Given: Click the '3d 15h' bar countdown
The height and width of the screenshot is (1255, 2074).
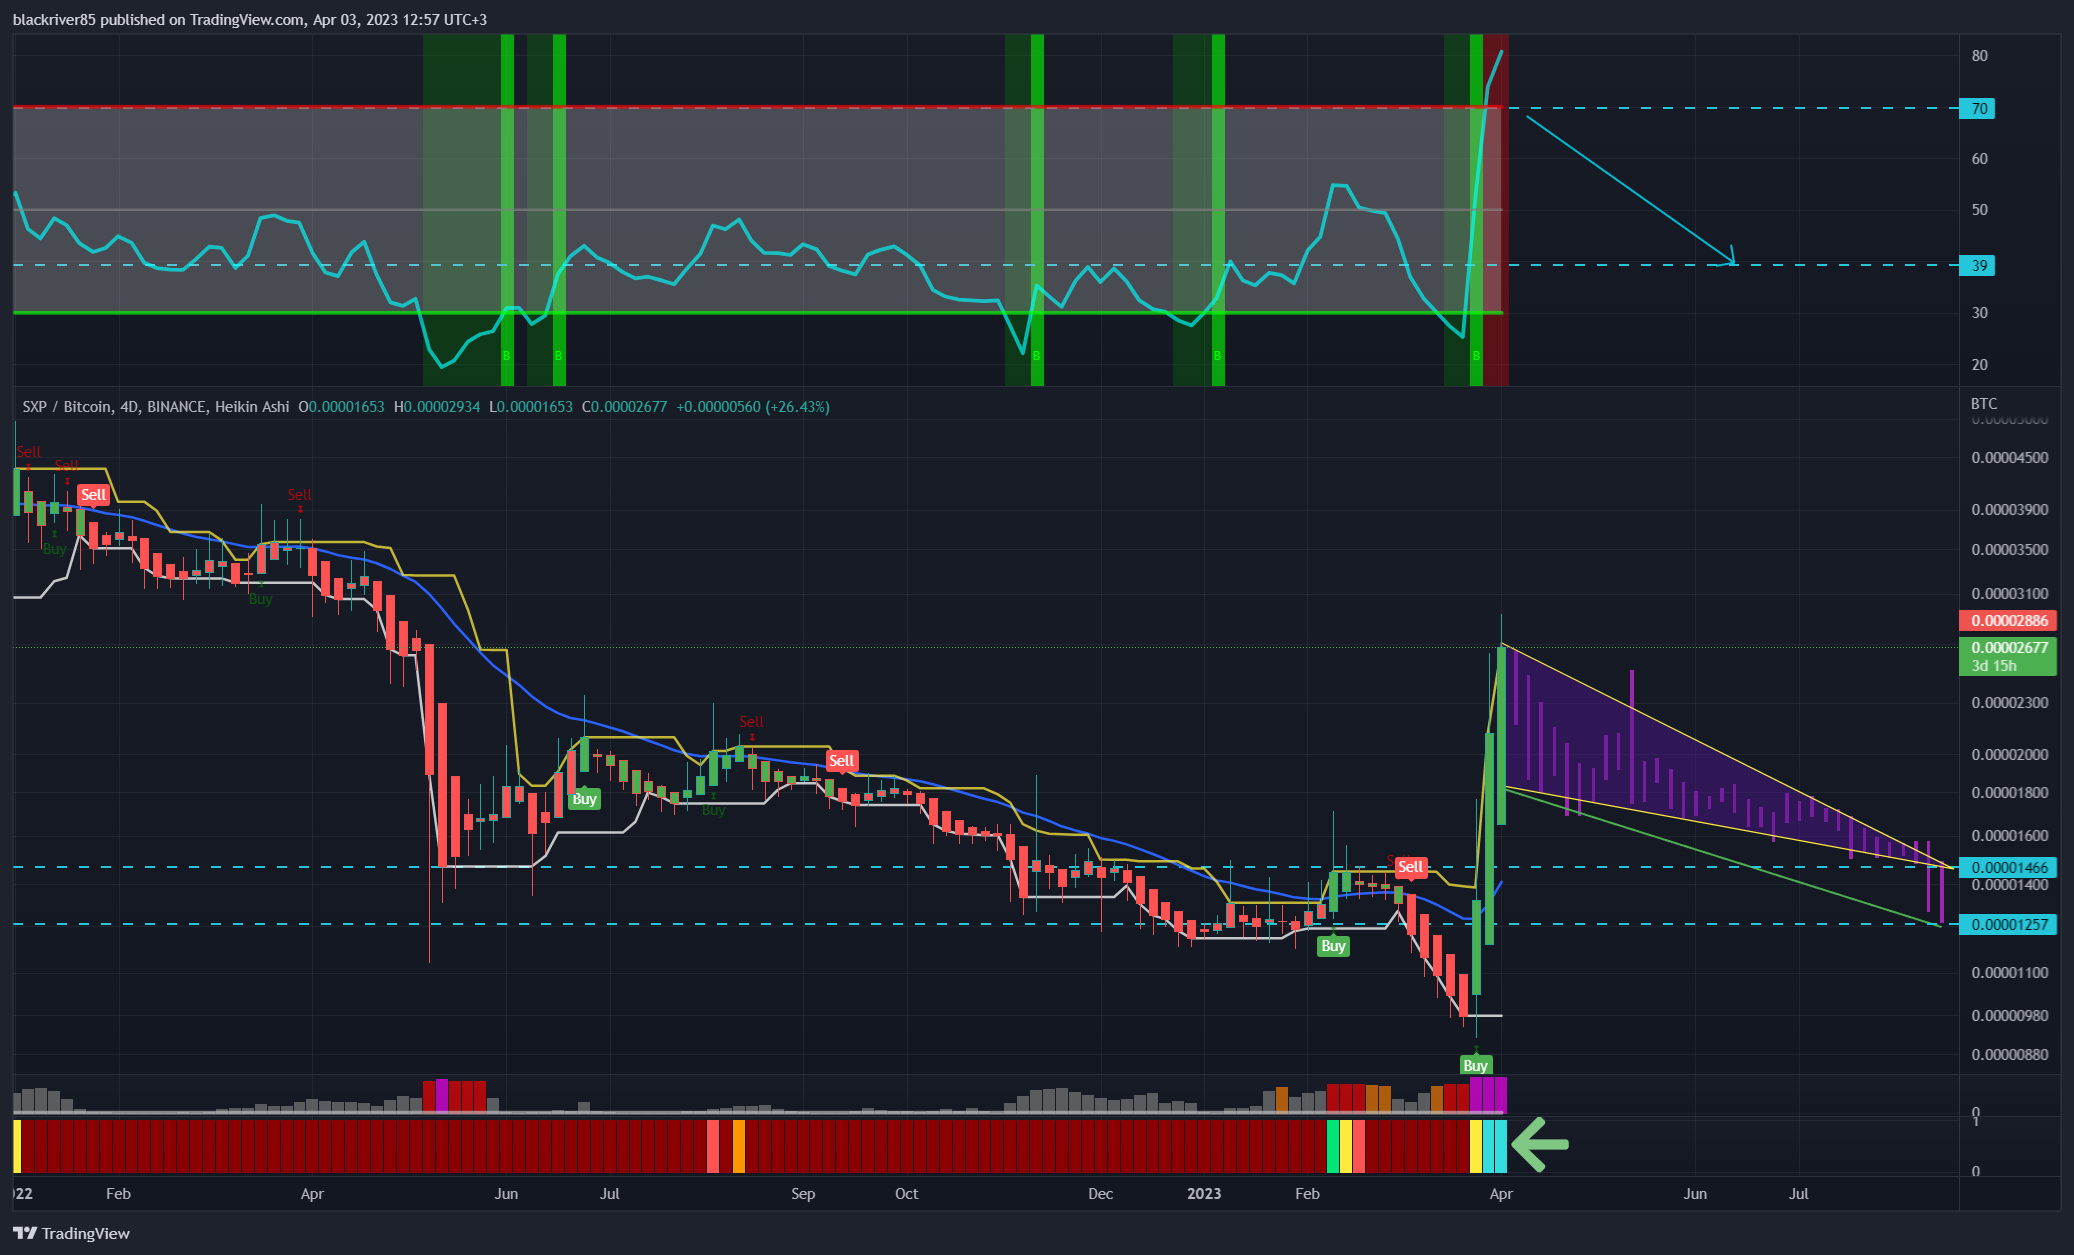Looking at the screenshot, I should [1994, 666].
